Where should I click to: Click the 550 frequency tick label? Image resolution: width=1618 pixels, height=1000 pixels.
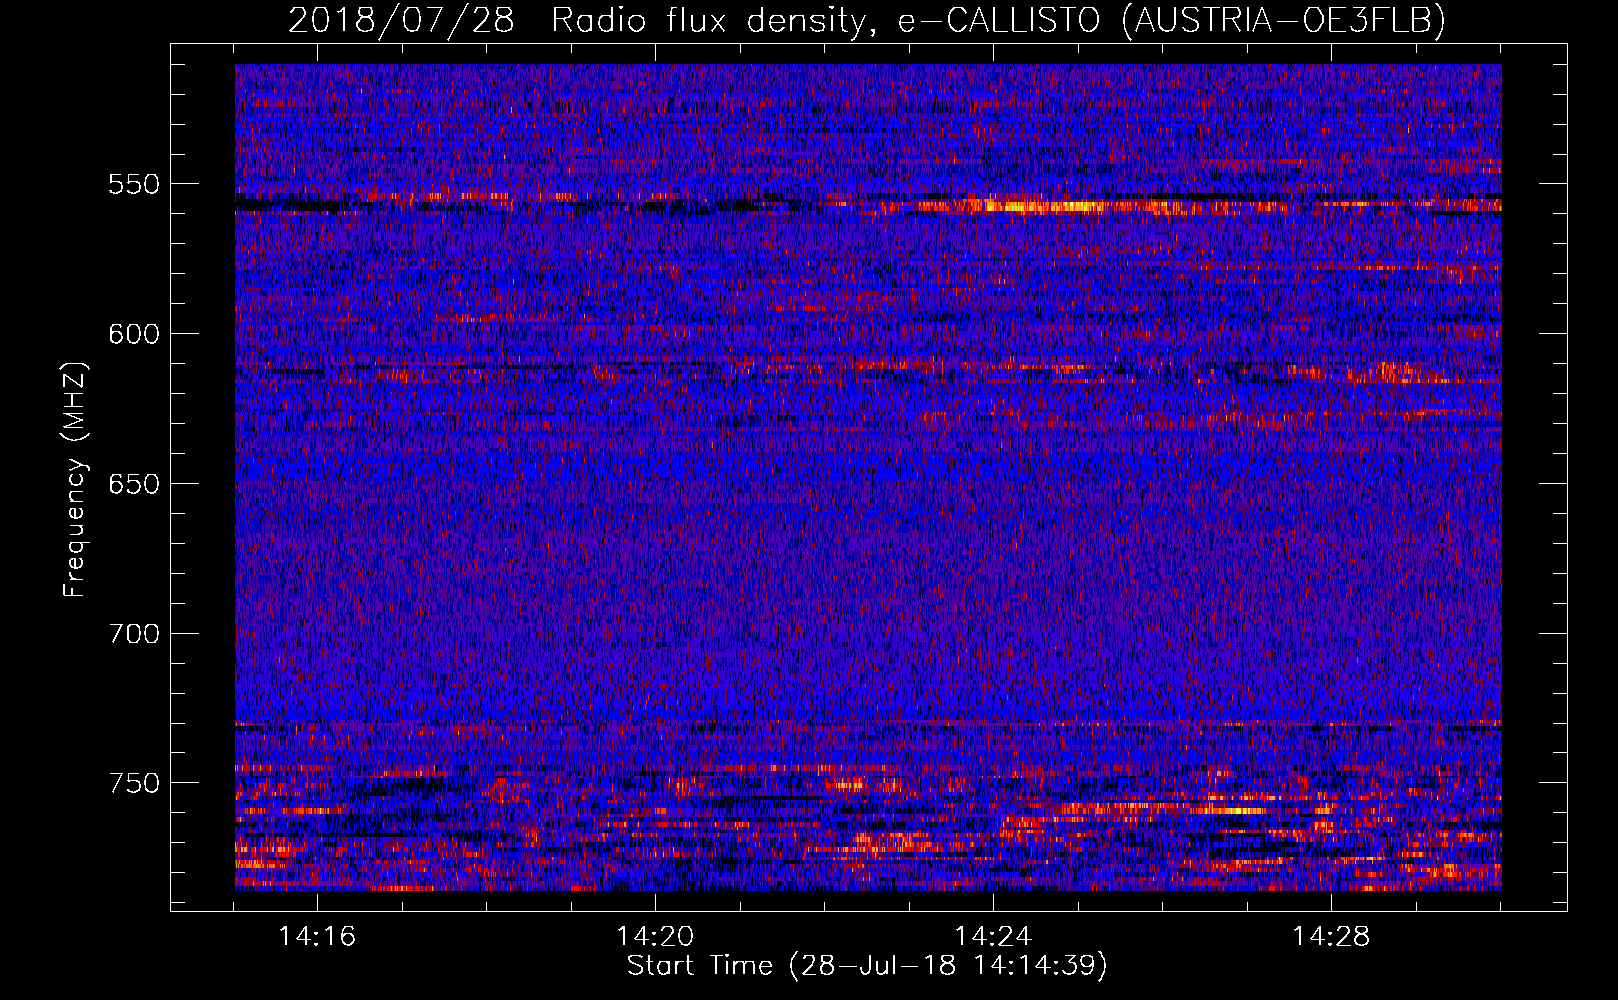point(134,184)
